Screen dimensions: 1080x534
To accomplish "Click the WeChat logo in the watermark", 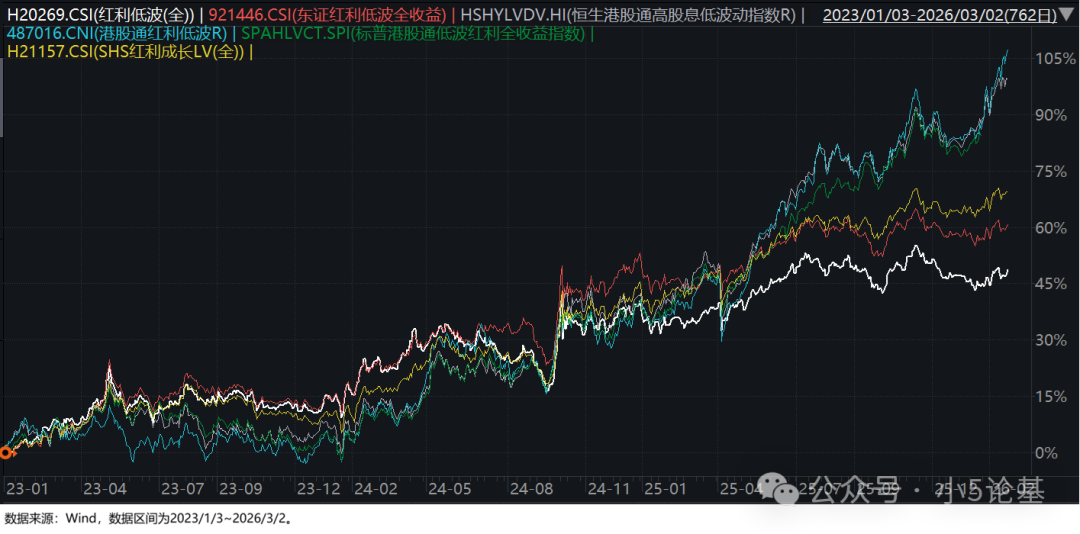I will click(780, 488).
